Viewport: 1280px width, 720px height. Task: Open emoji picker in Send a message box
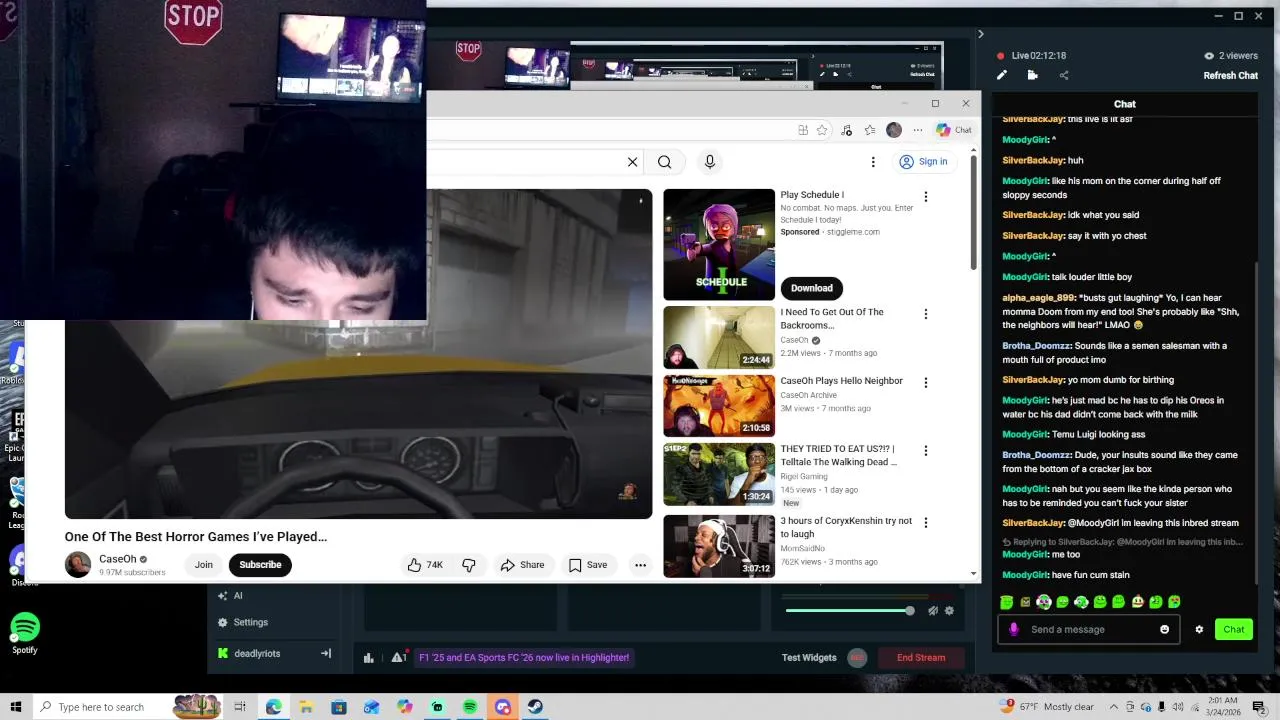point(1164,629)
